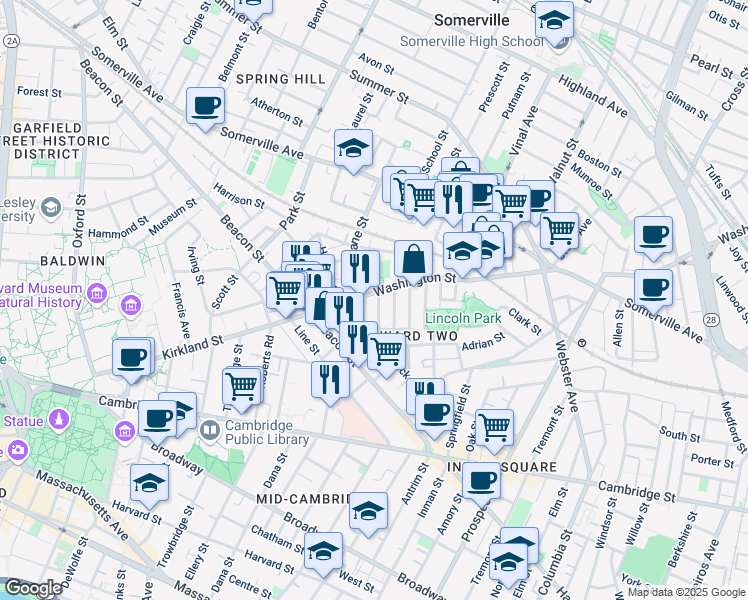Select the museum pin right of the Harvard Museum pin

(131, 305)
